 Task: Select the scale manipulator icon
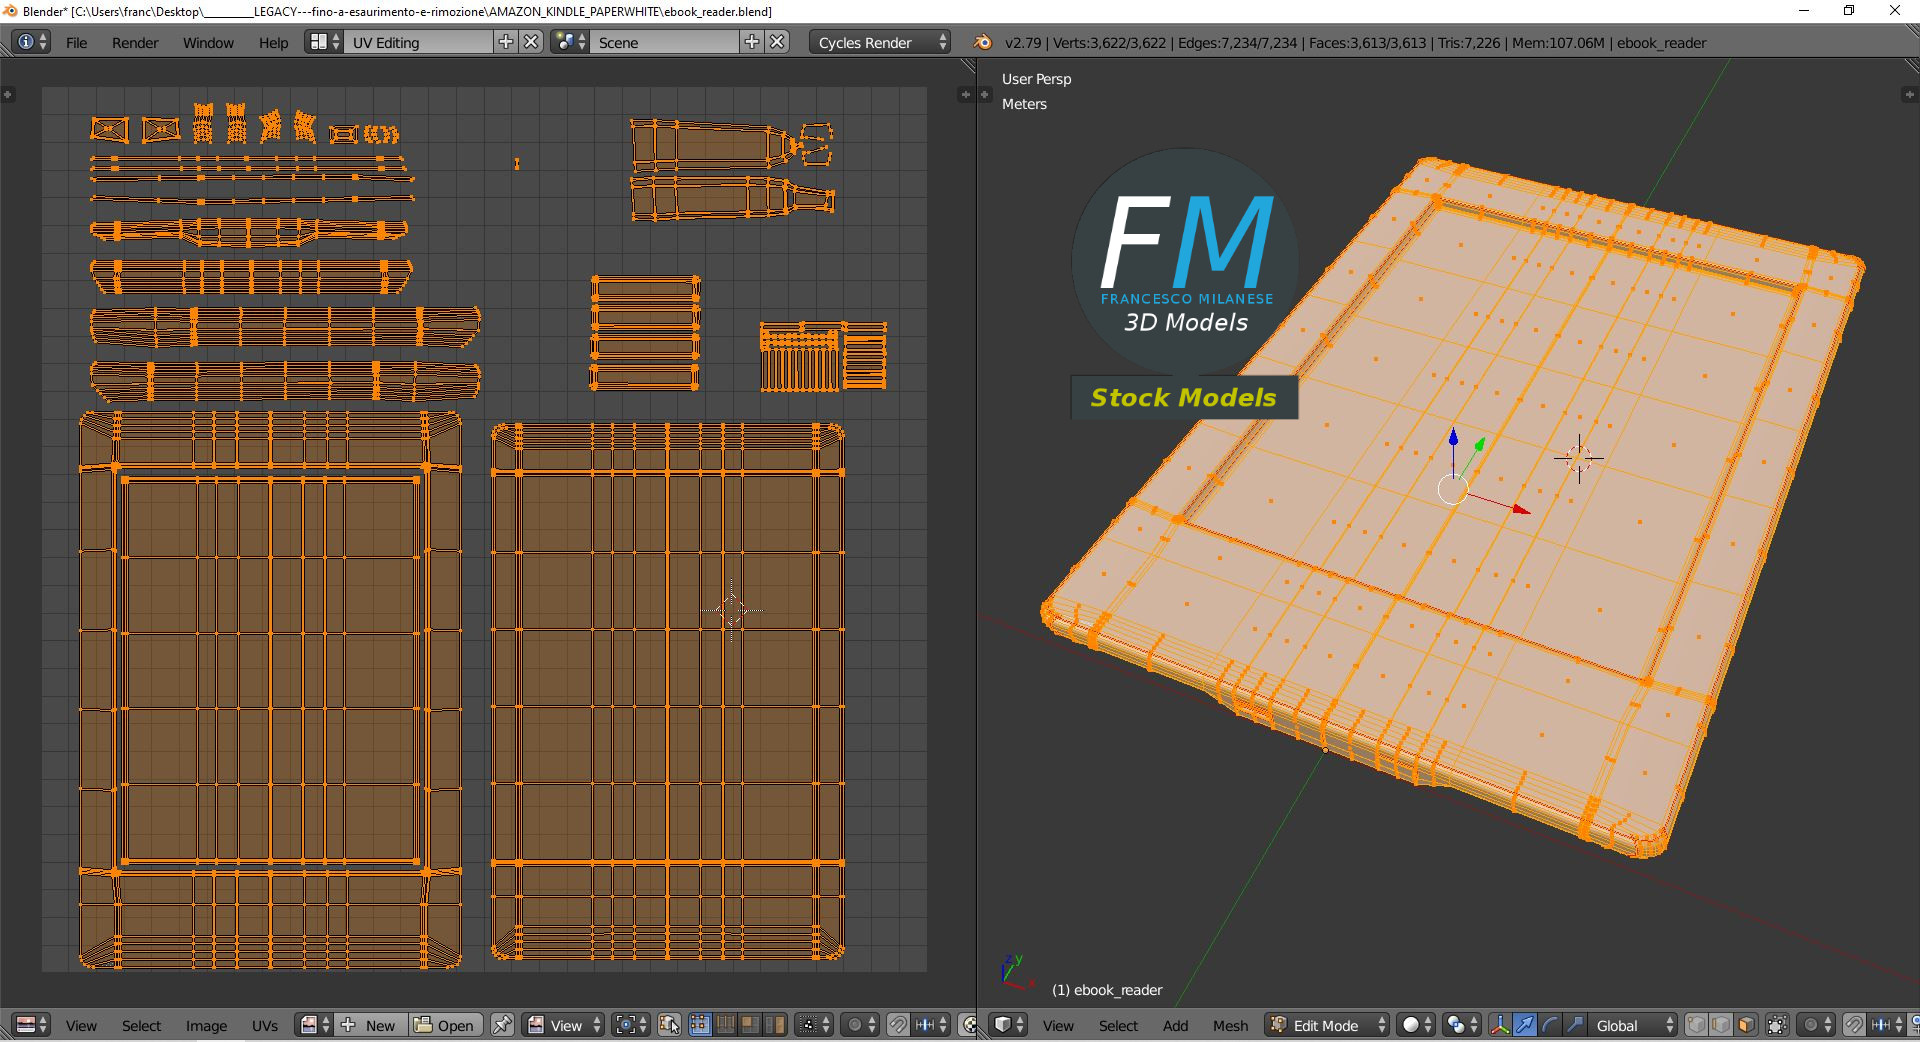pyautogui.click(x=1575, y=1025)
